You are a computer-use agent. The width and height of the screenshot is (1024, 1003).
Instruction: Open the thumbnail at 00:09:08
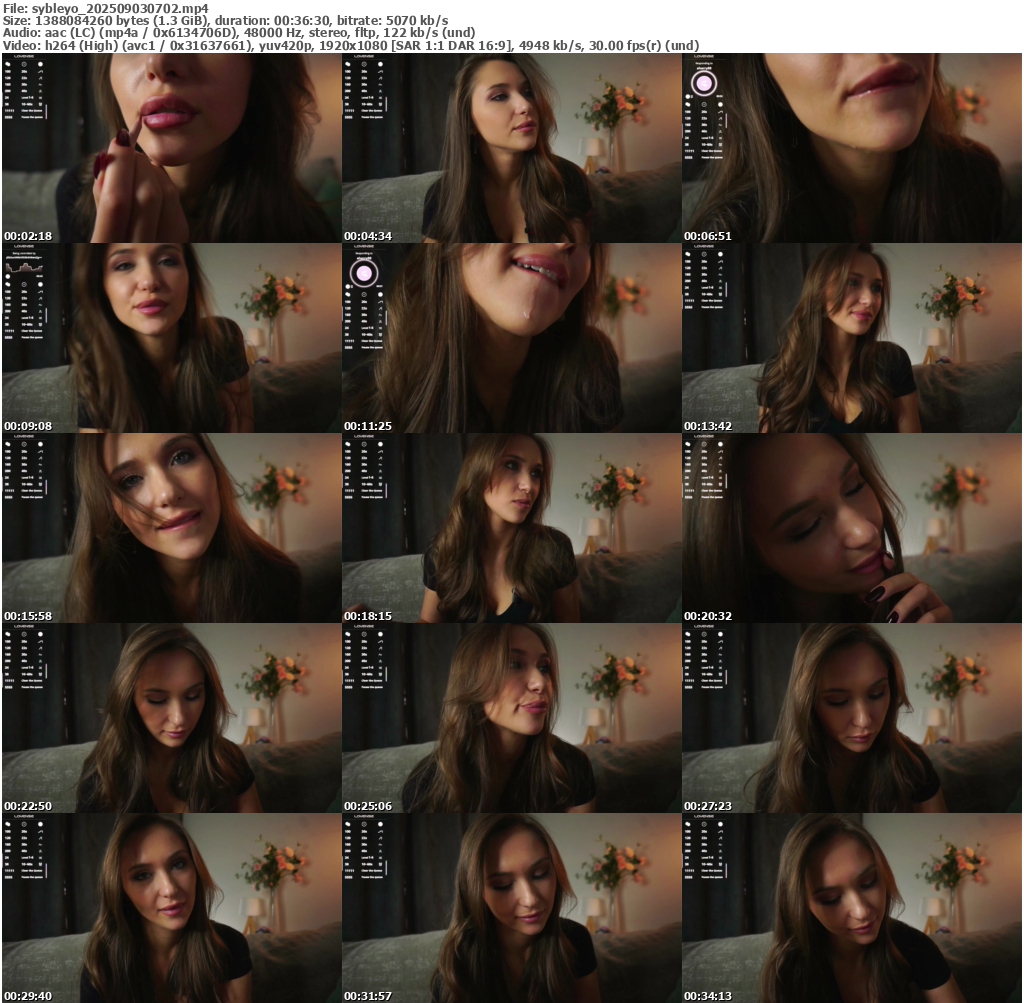pos(171,338)
